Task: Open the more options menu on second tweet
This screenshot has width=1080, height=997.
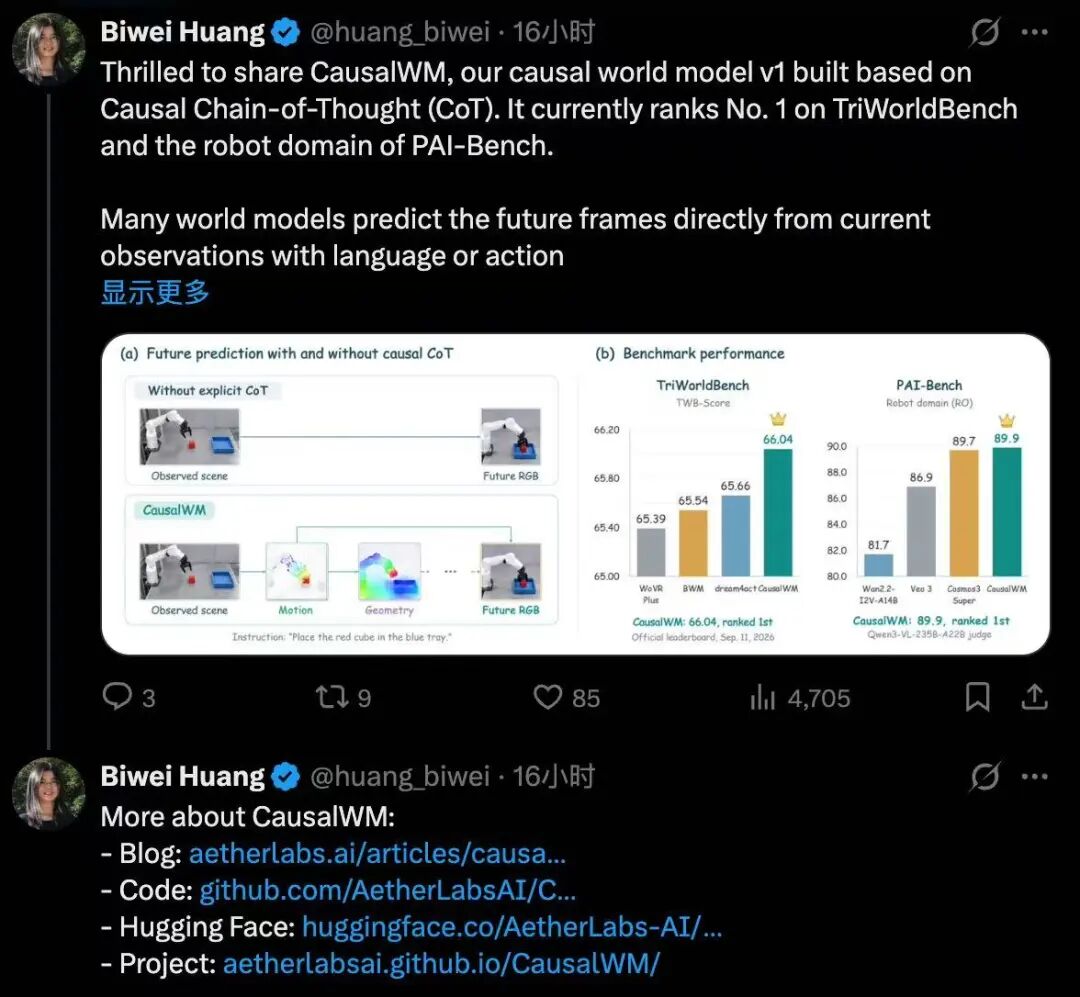Action: 1035,777
